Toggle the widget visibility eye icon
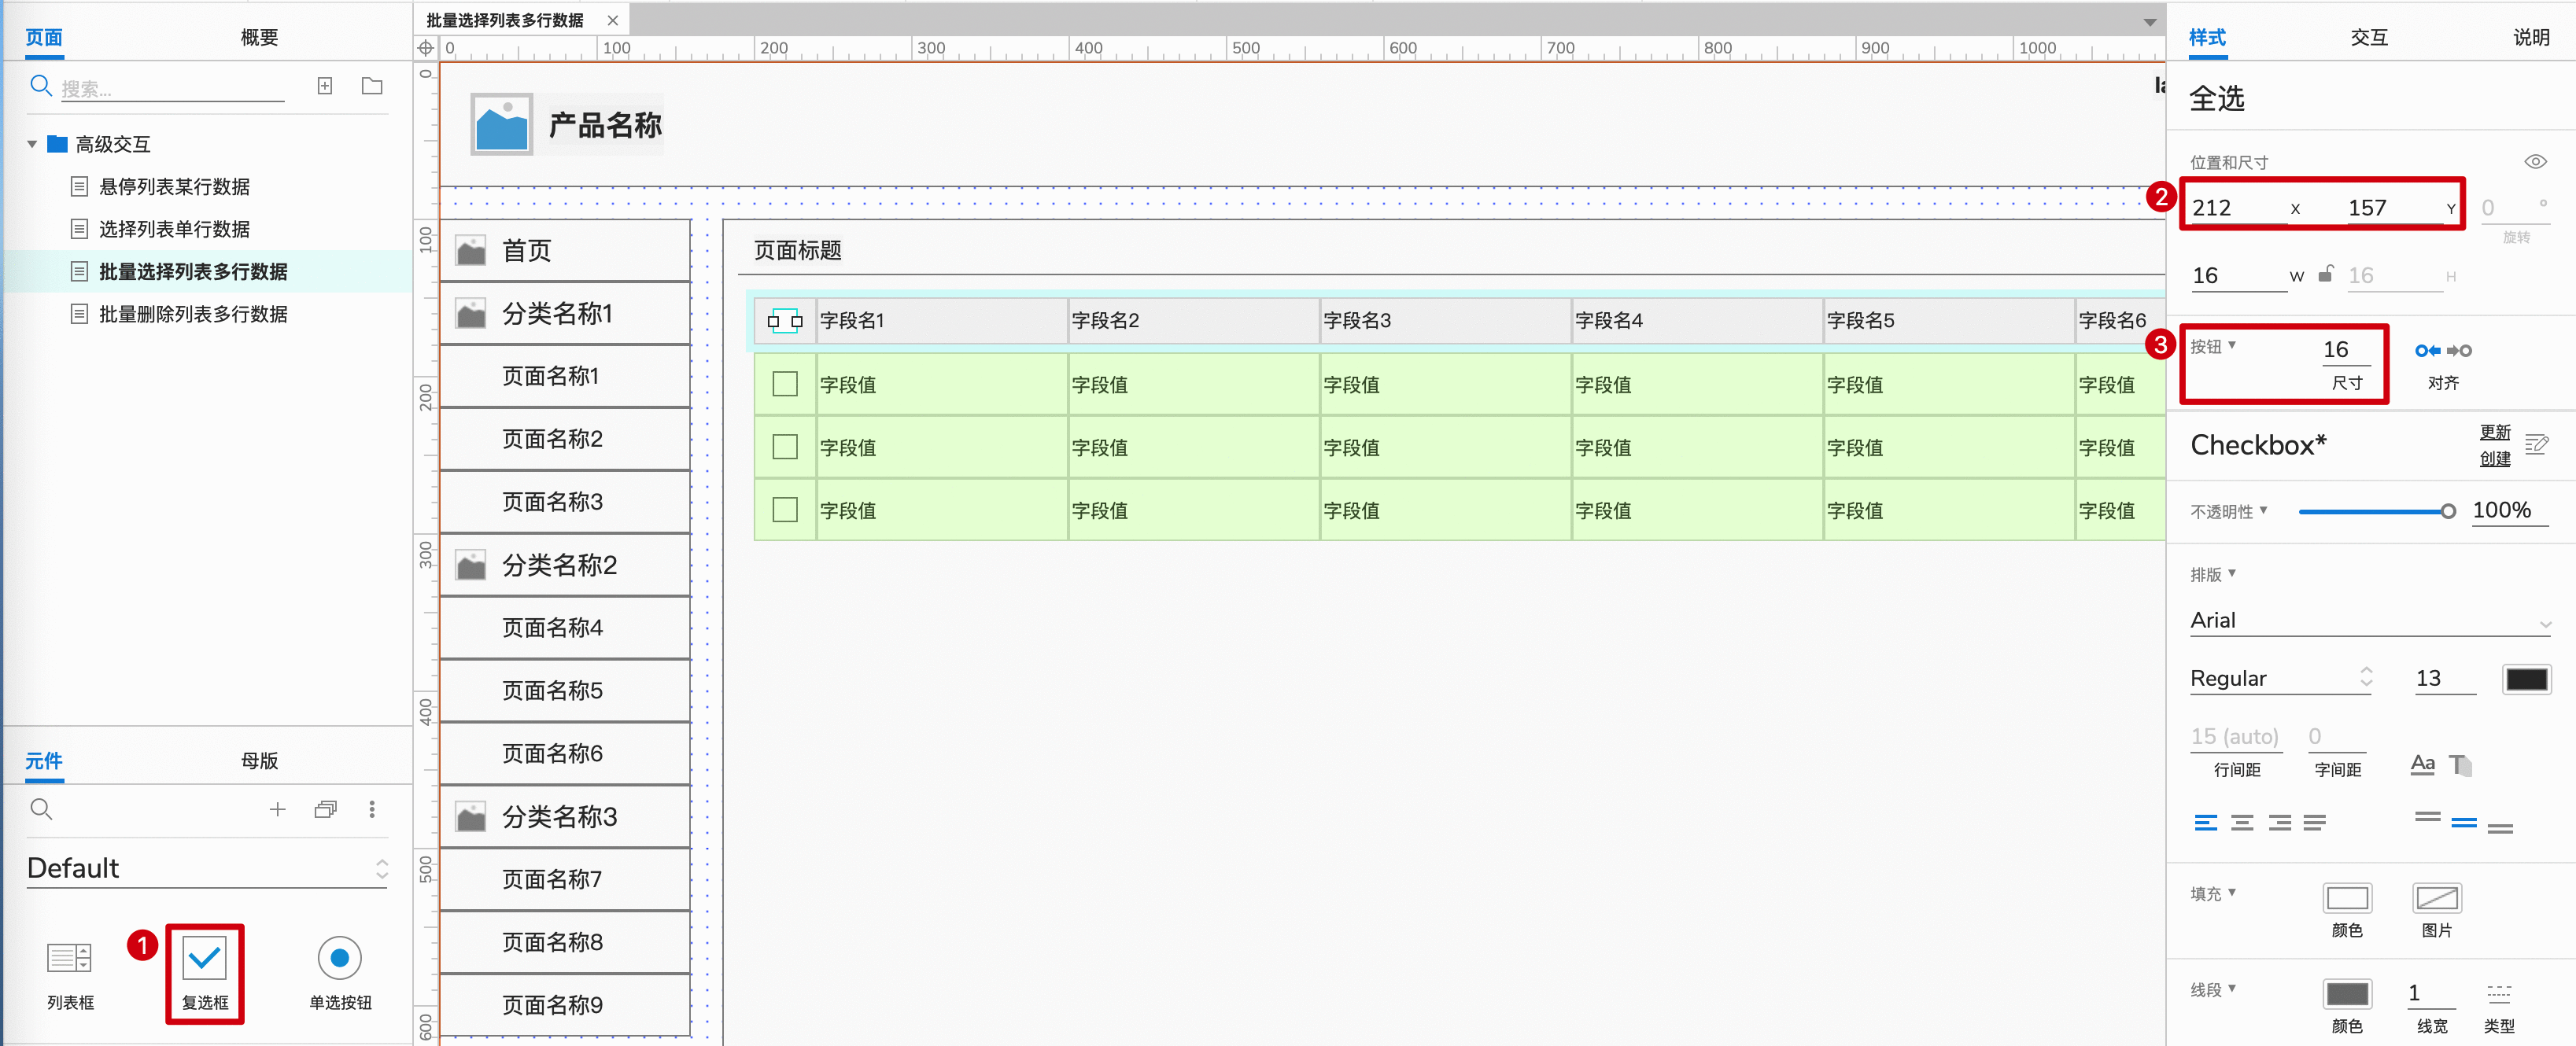 pos(2536,162)
